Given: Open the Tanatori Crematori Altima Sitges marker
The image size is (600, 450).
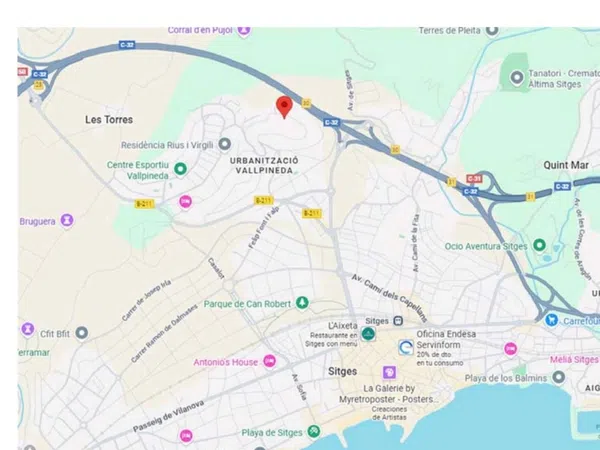Looking at the screenshot, I should tap(517, 77).
